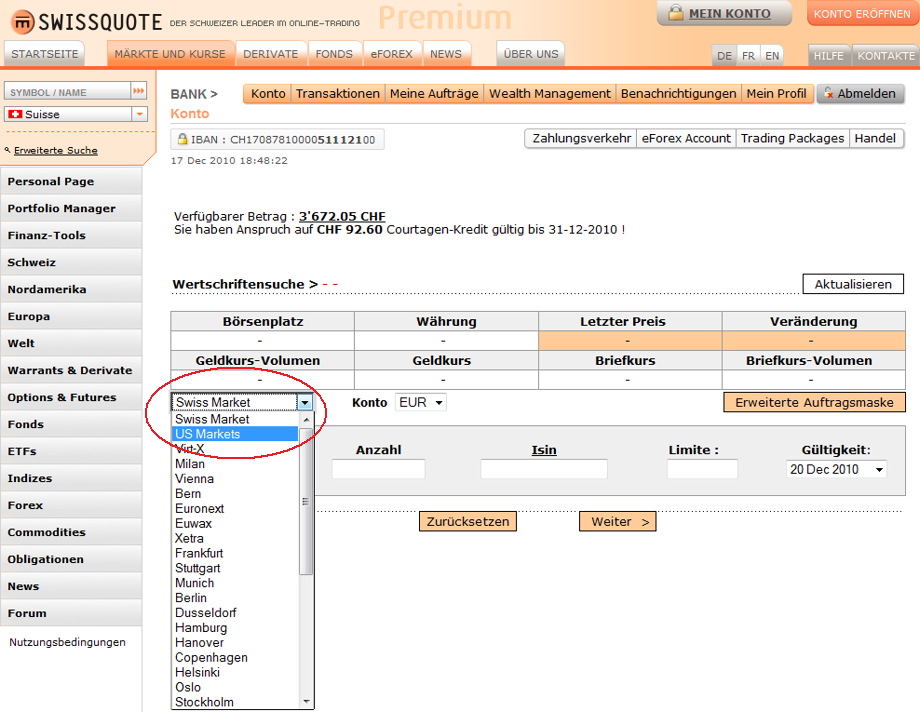Viewport: 920px width, 712px height.
Task: Click the Swissquote logo icon
Action: [x=23, y=22]
